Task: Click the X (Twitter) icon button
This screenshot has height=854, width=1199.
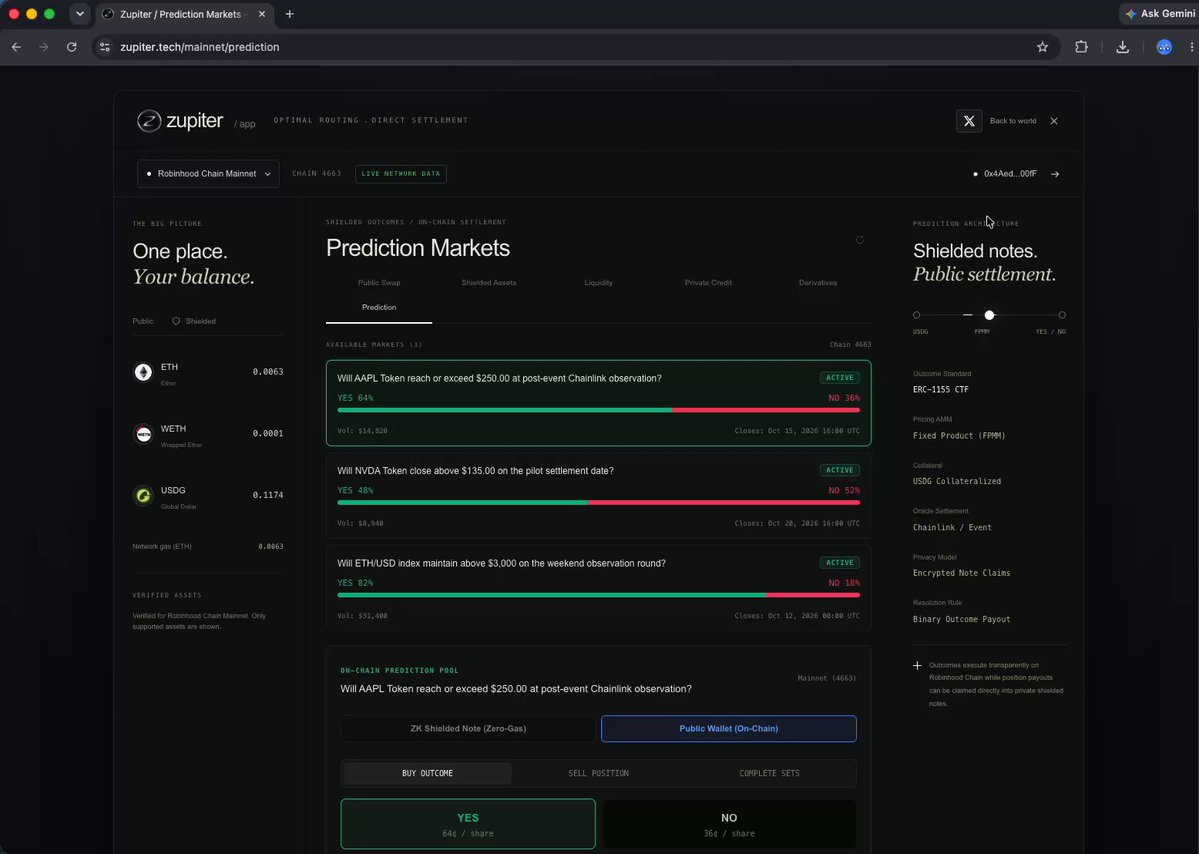Action: [969, 121]
